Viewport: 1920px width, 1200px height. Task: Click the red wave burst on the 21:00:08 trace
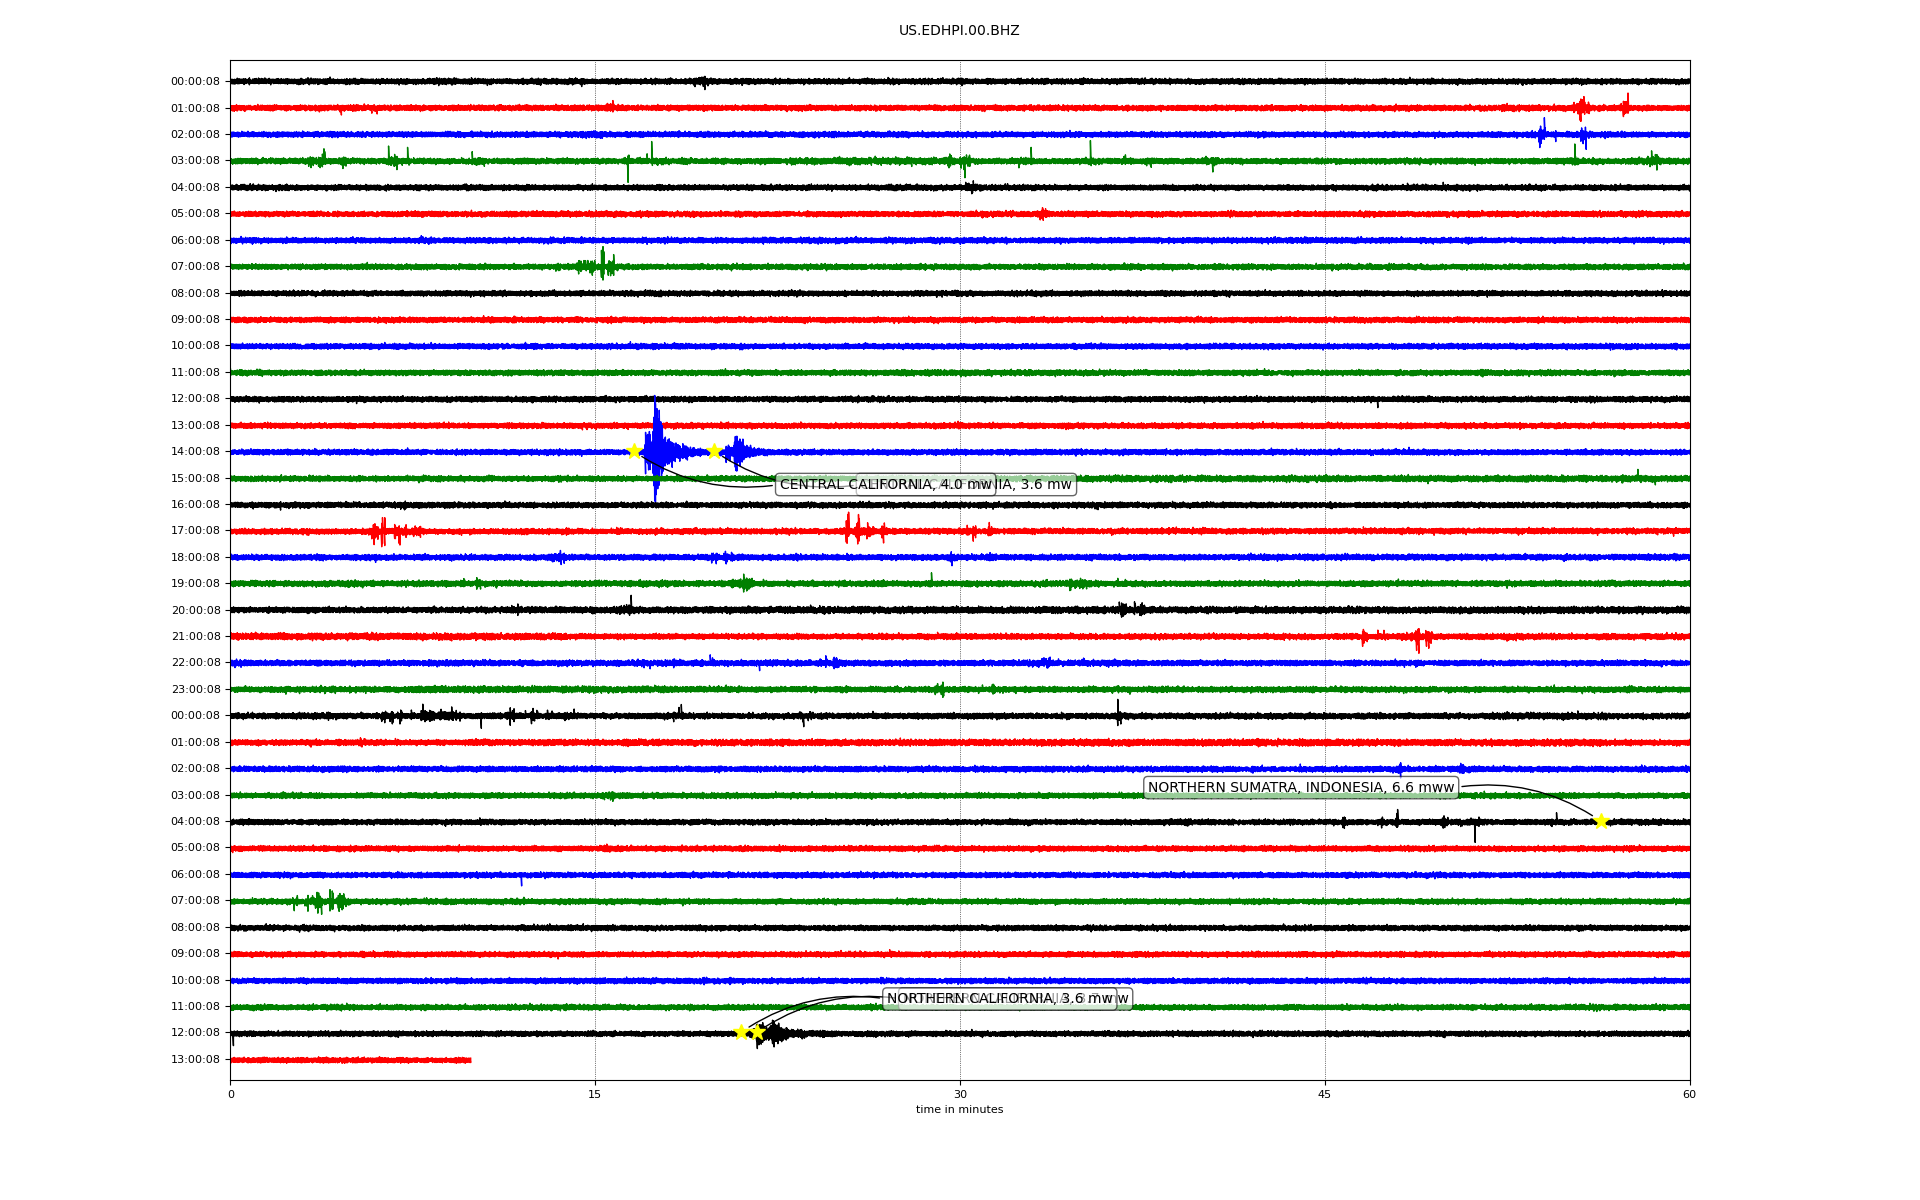[x=1418, y=638]
